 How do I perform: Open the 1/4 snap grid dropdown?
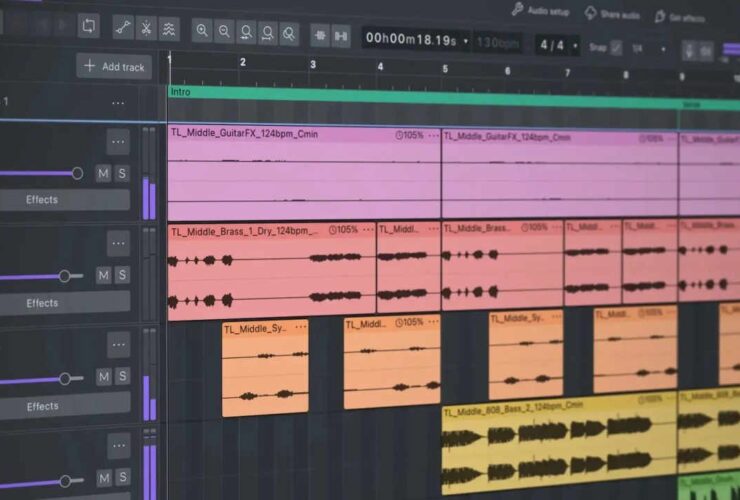tap(663, 49)
